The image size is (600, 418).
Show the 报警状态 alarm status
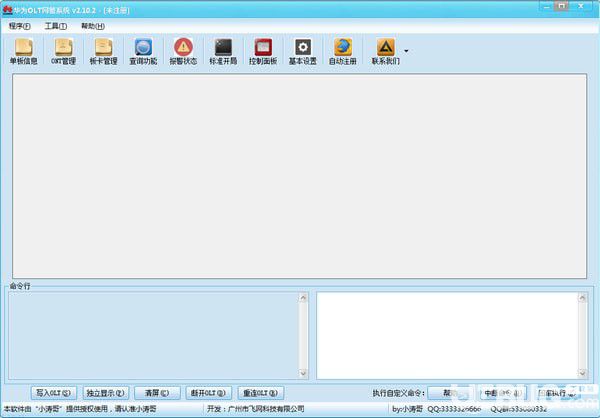183,51
